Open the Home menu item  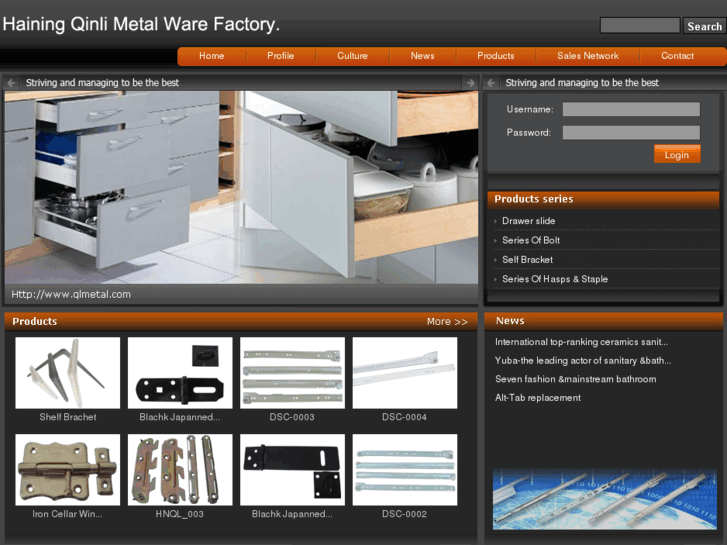[x=211, y=56]
